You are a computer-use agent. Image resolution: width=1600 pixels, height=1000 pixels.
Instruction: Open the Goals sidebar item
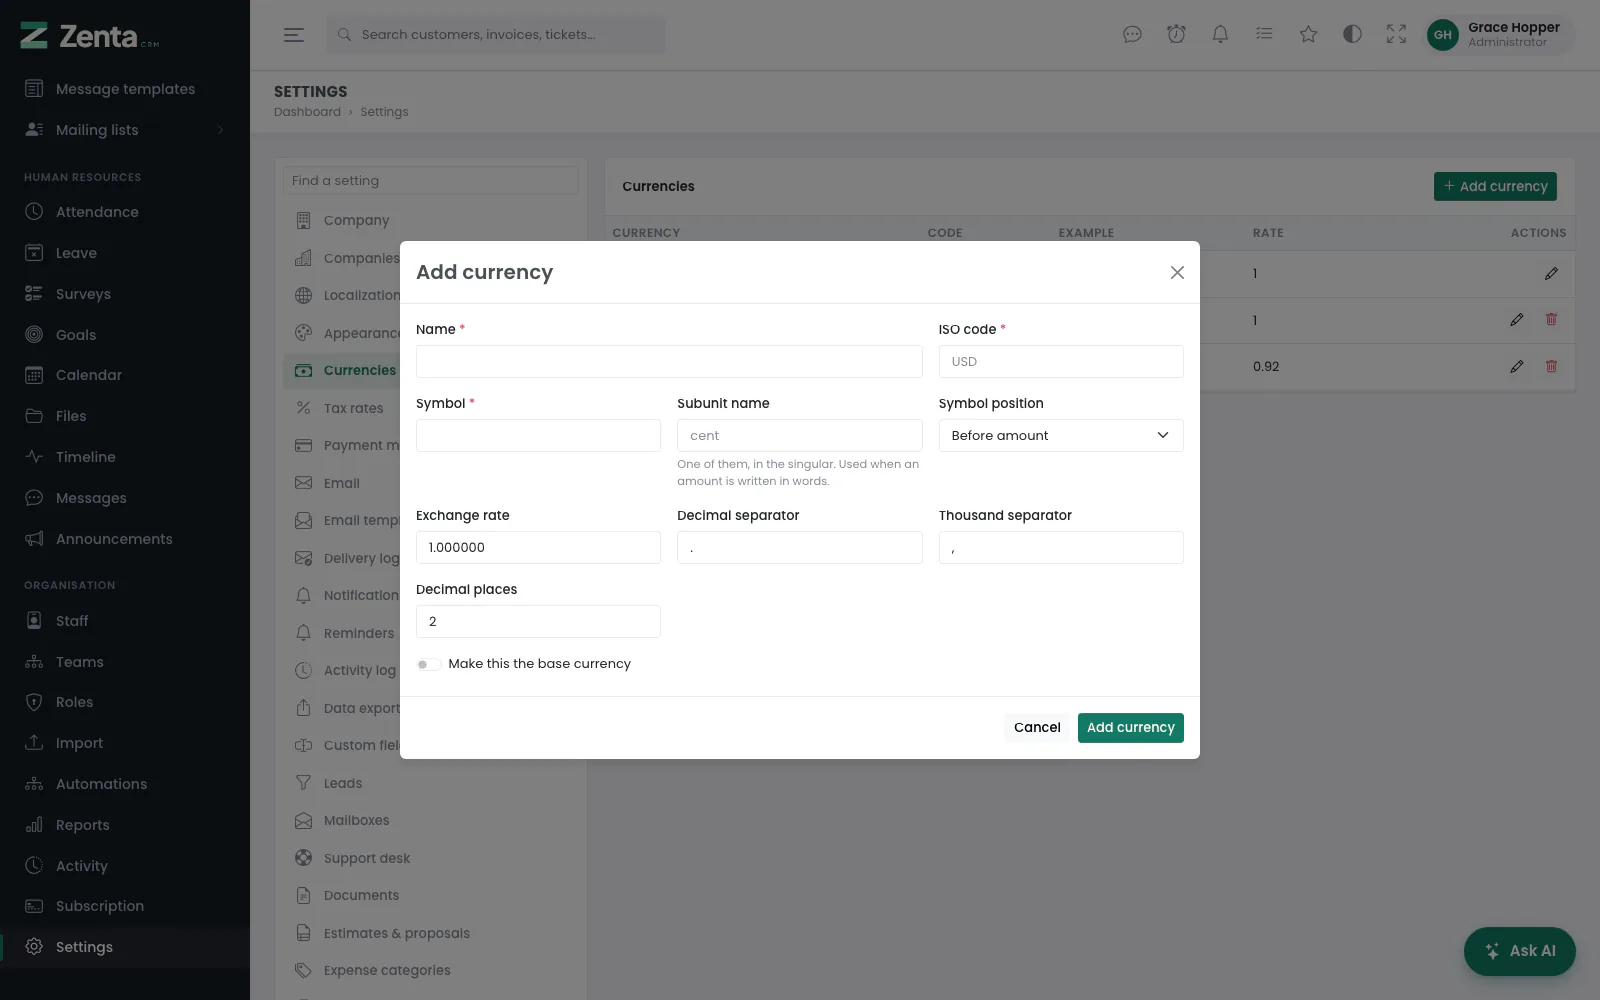[125, 335]
